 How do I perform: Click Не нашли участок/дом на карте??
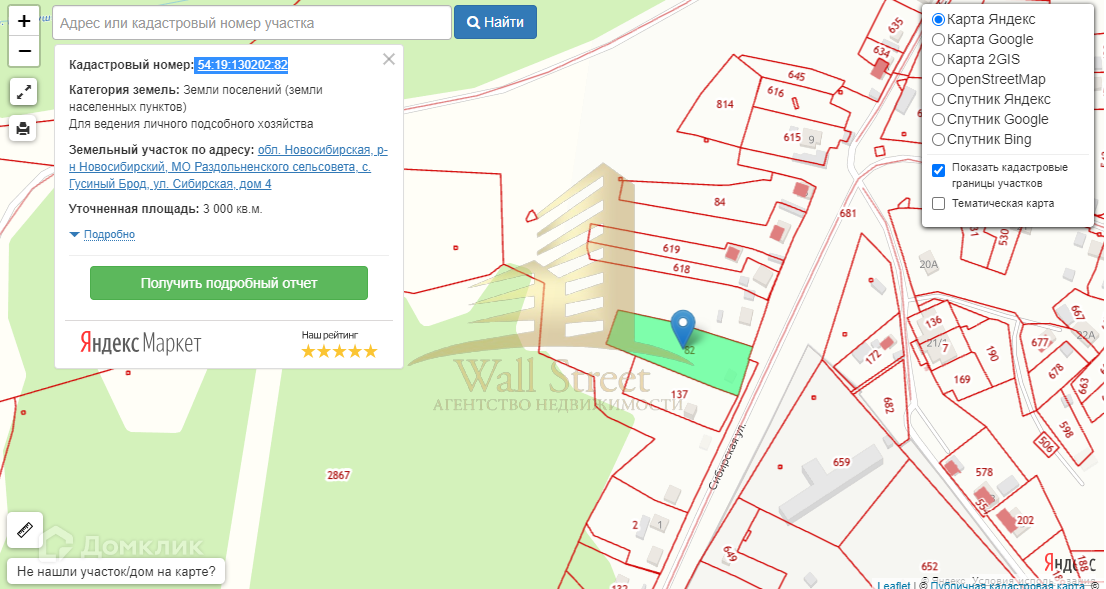click(x=116, y=571)
